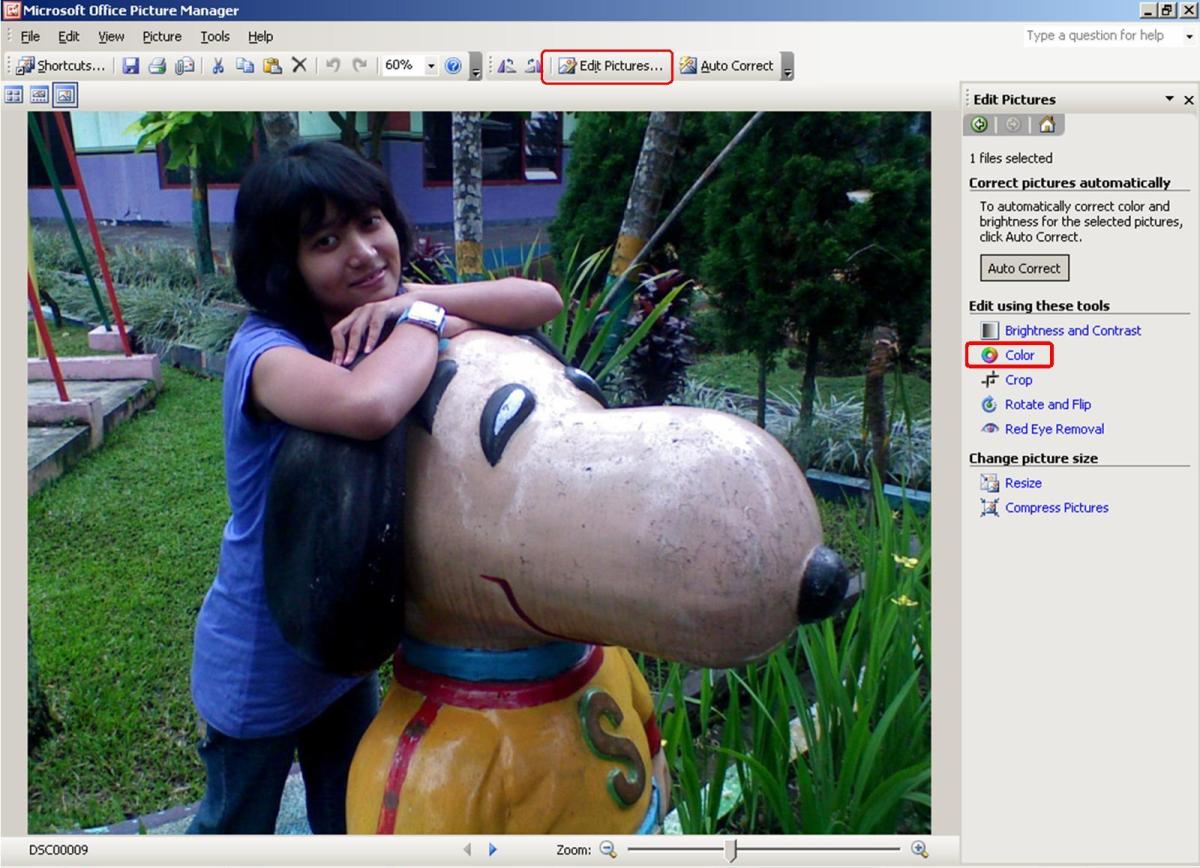Switch to Thumbnail view
This screenshot has width=1200, height=868.
[x=14, y=95]
